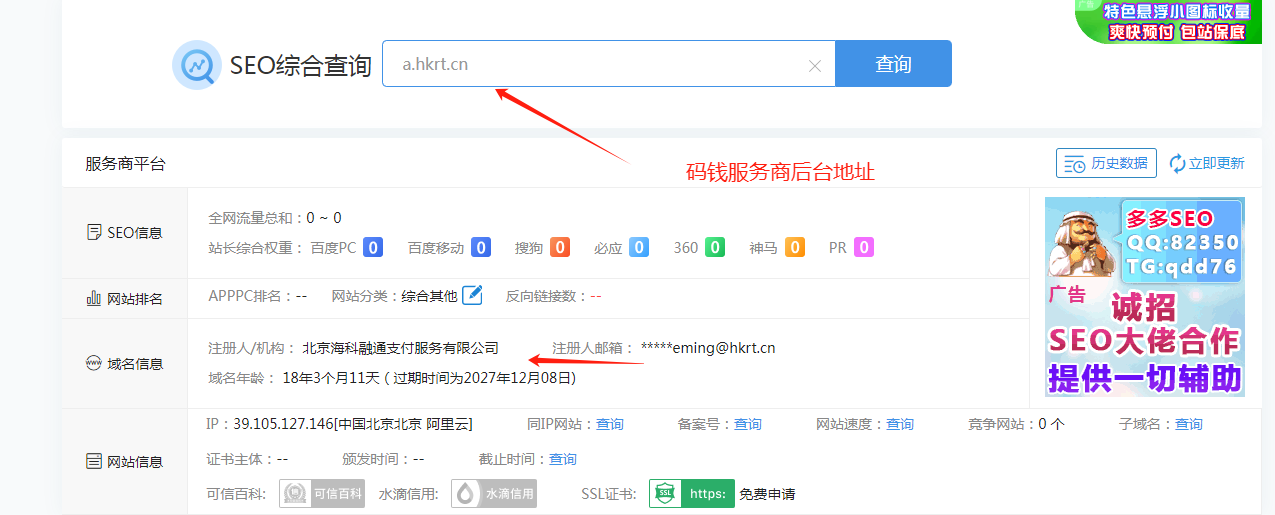The width and height of the screenshot is (1275, 515).
Task: Select the 网站排名 section tab
Action: 124,298
